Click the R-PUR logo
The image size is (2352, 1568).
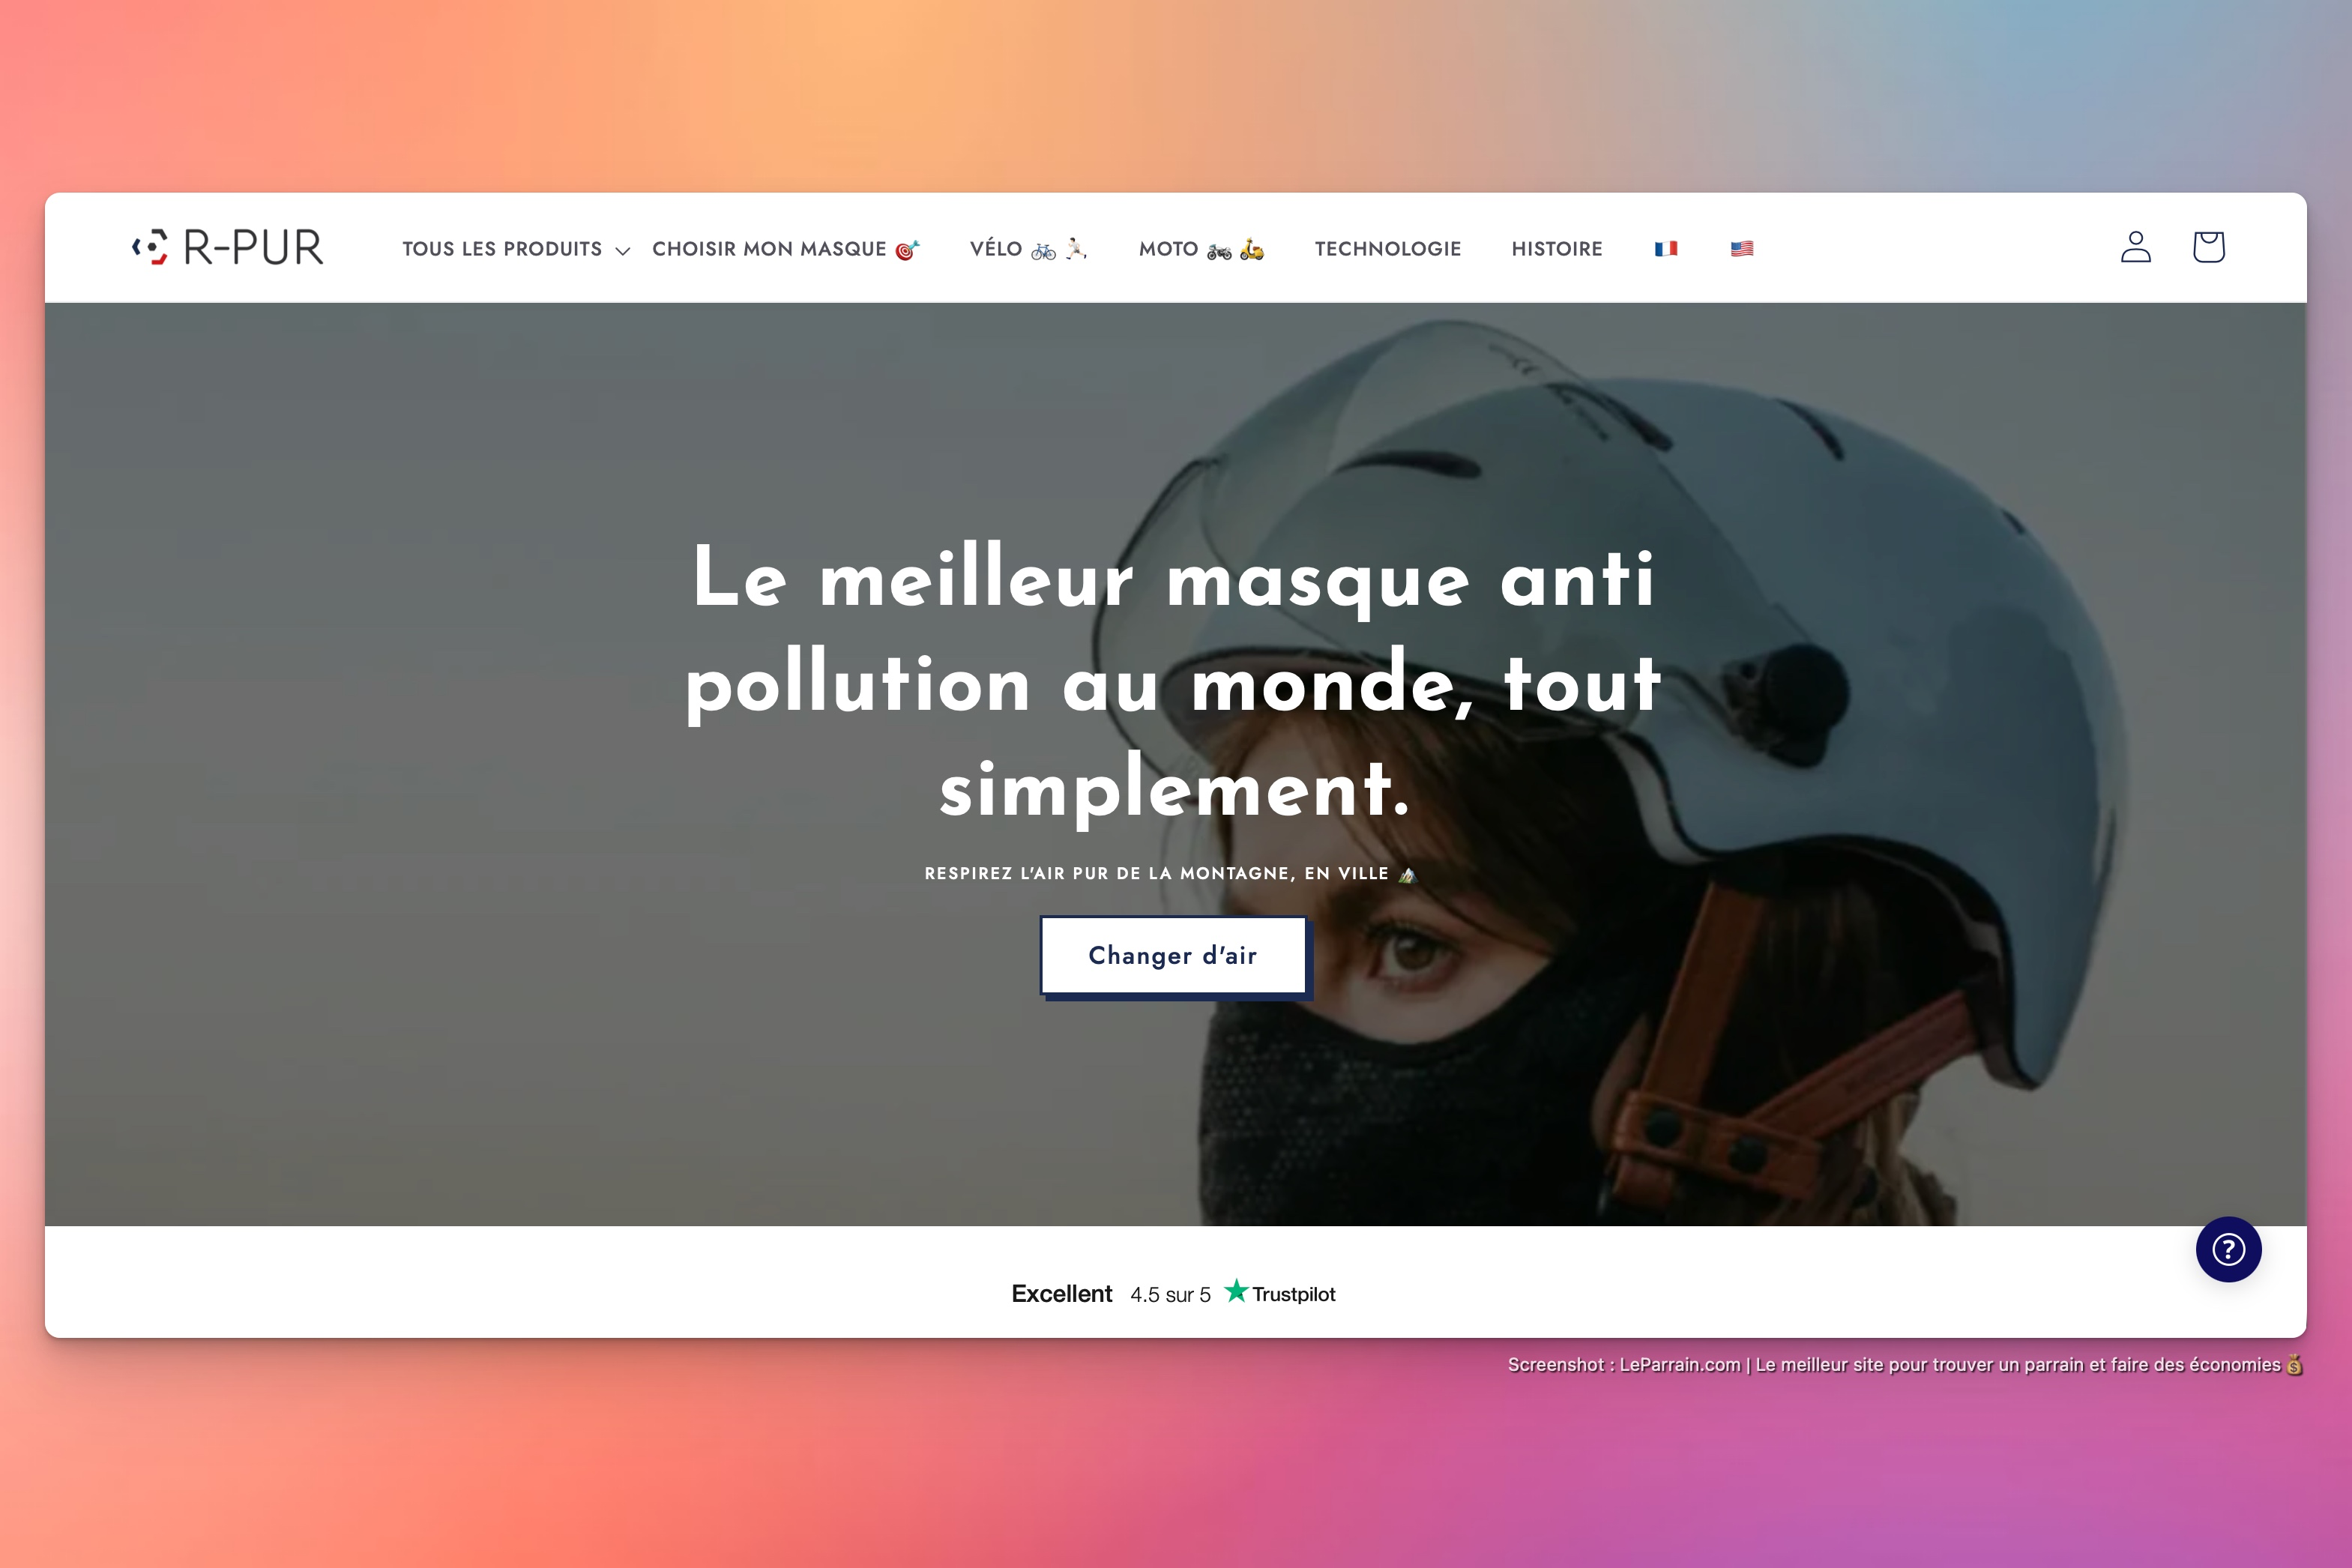[x=228, y=247]
